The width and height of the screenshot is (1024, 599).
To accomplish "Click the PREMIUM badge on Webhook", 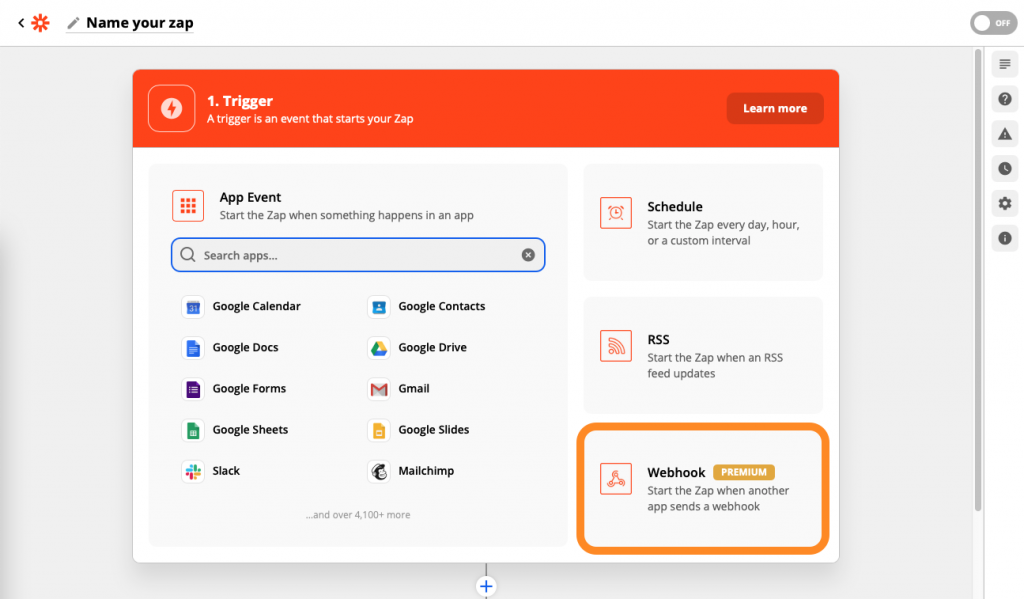I will tap(744, 472).
